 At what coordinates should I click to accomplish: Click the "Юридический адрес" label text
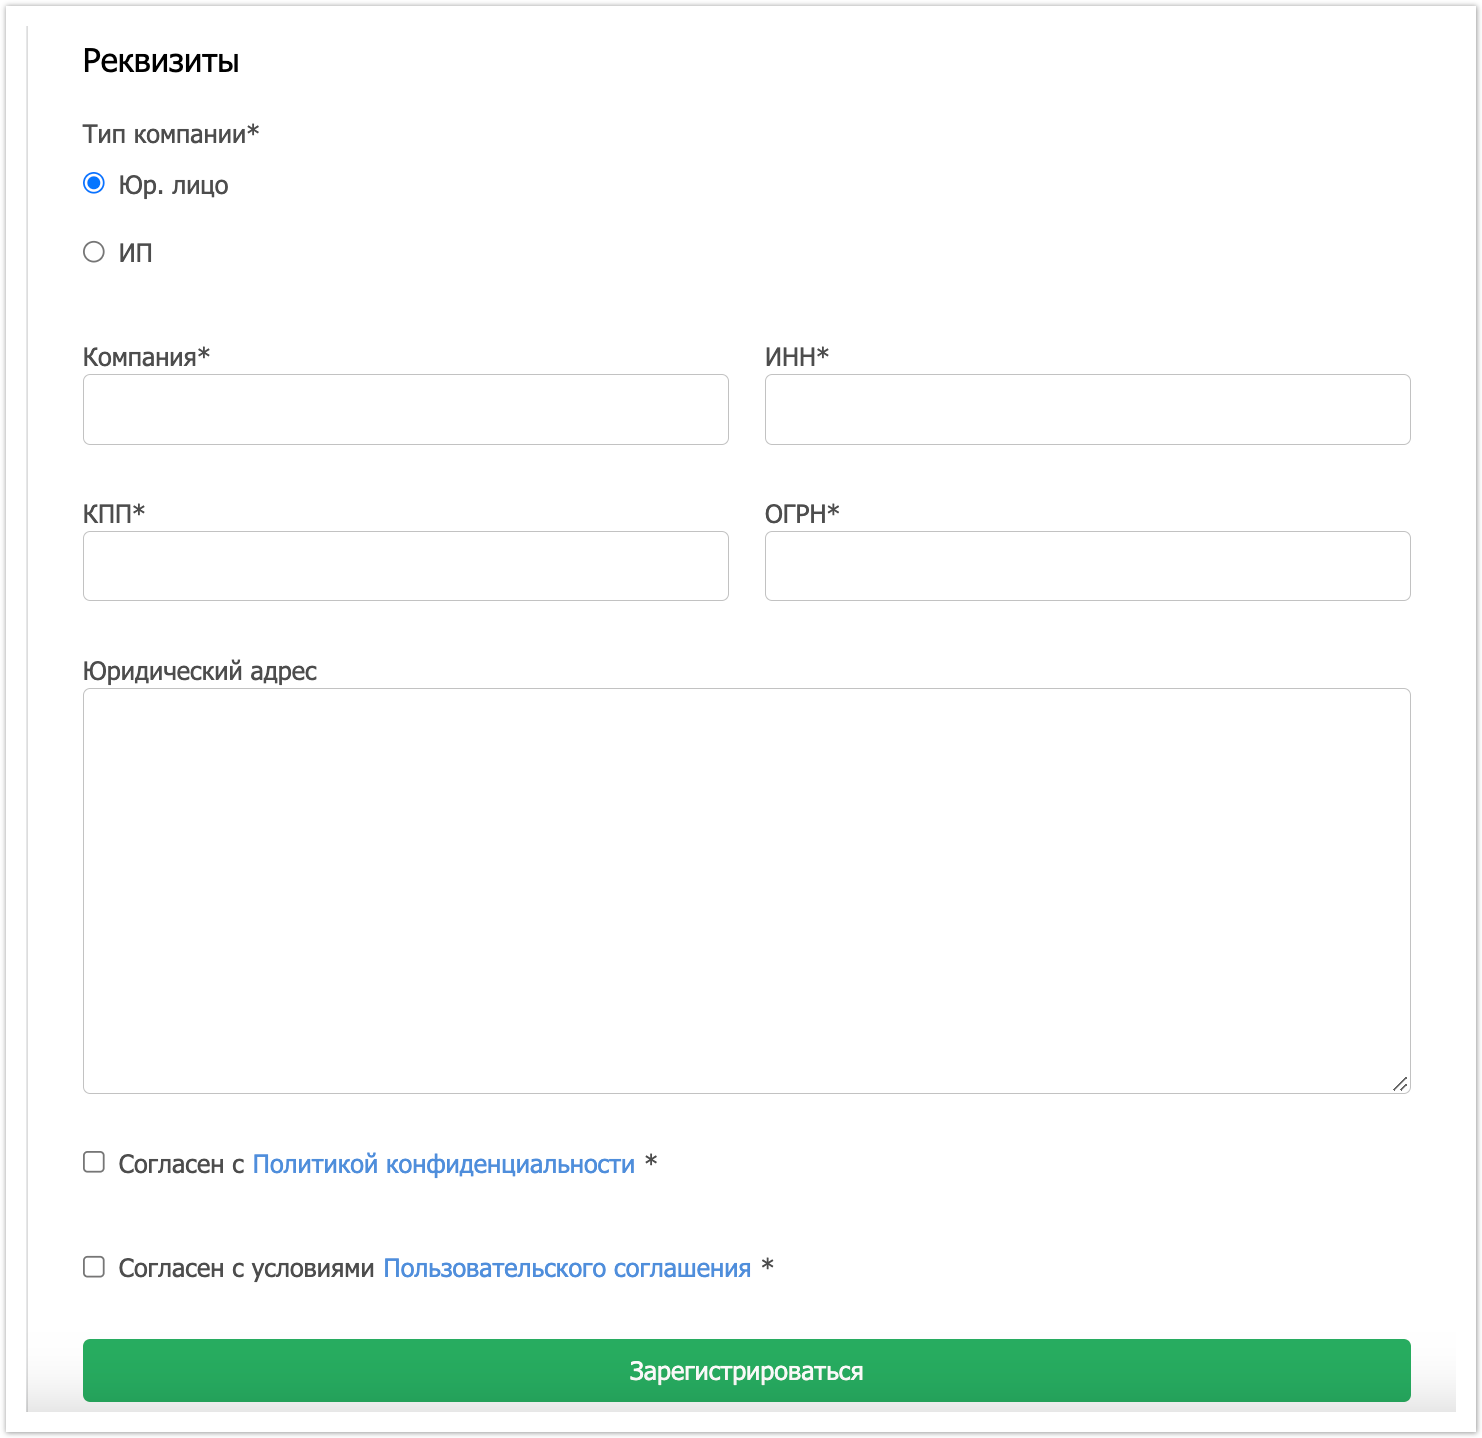click(x=200, y=671)
